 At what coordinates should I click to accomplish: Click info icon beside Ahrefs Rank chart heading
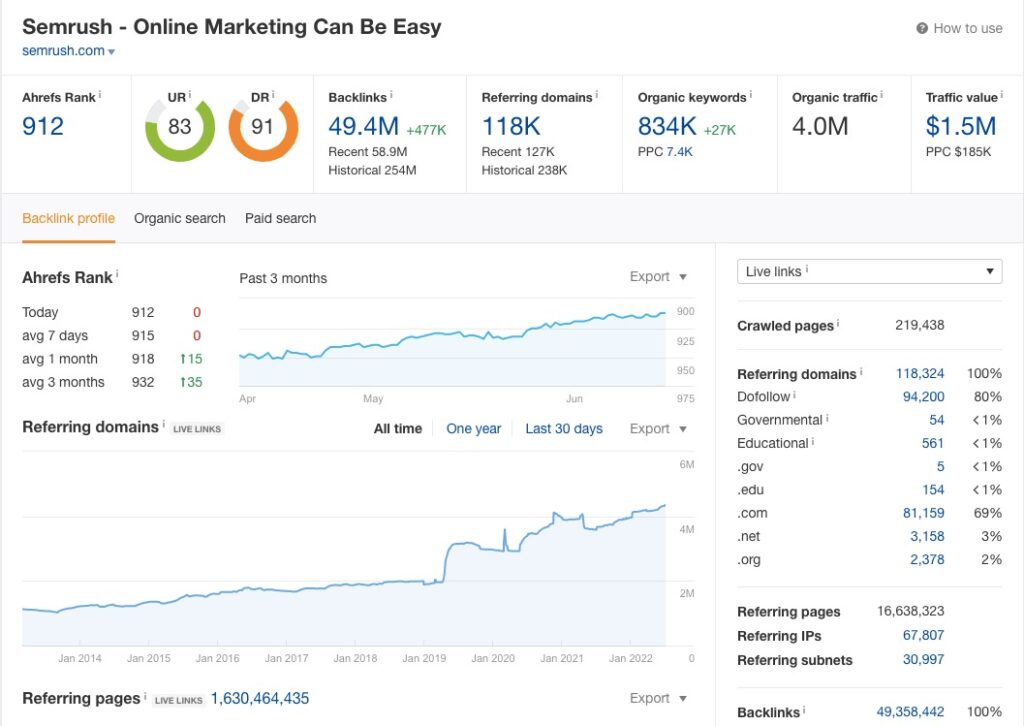pos(117,275)
